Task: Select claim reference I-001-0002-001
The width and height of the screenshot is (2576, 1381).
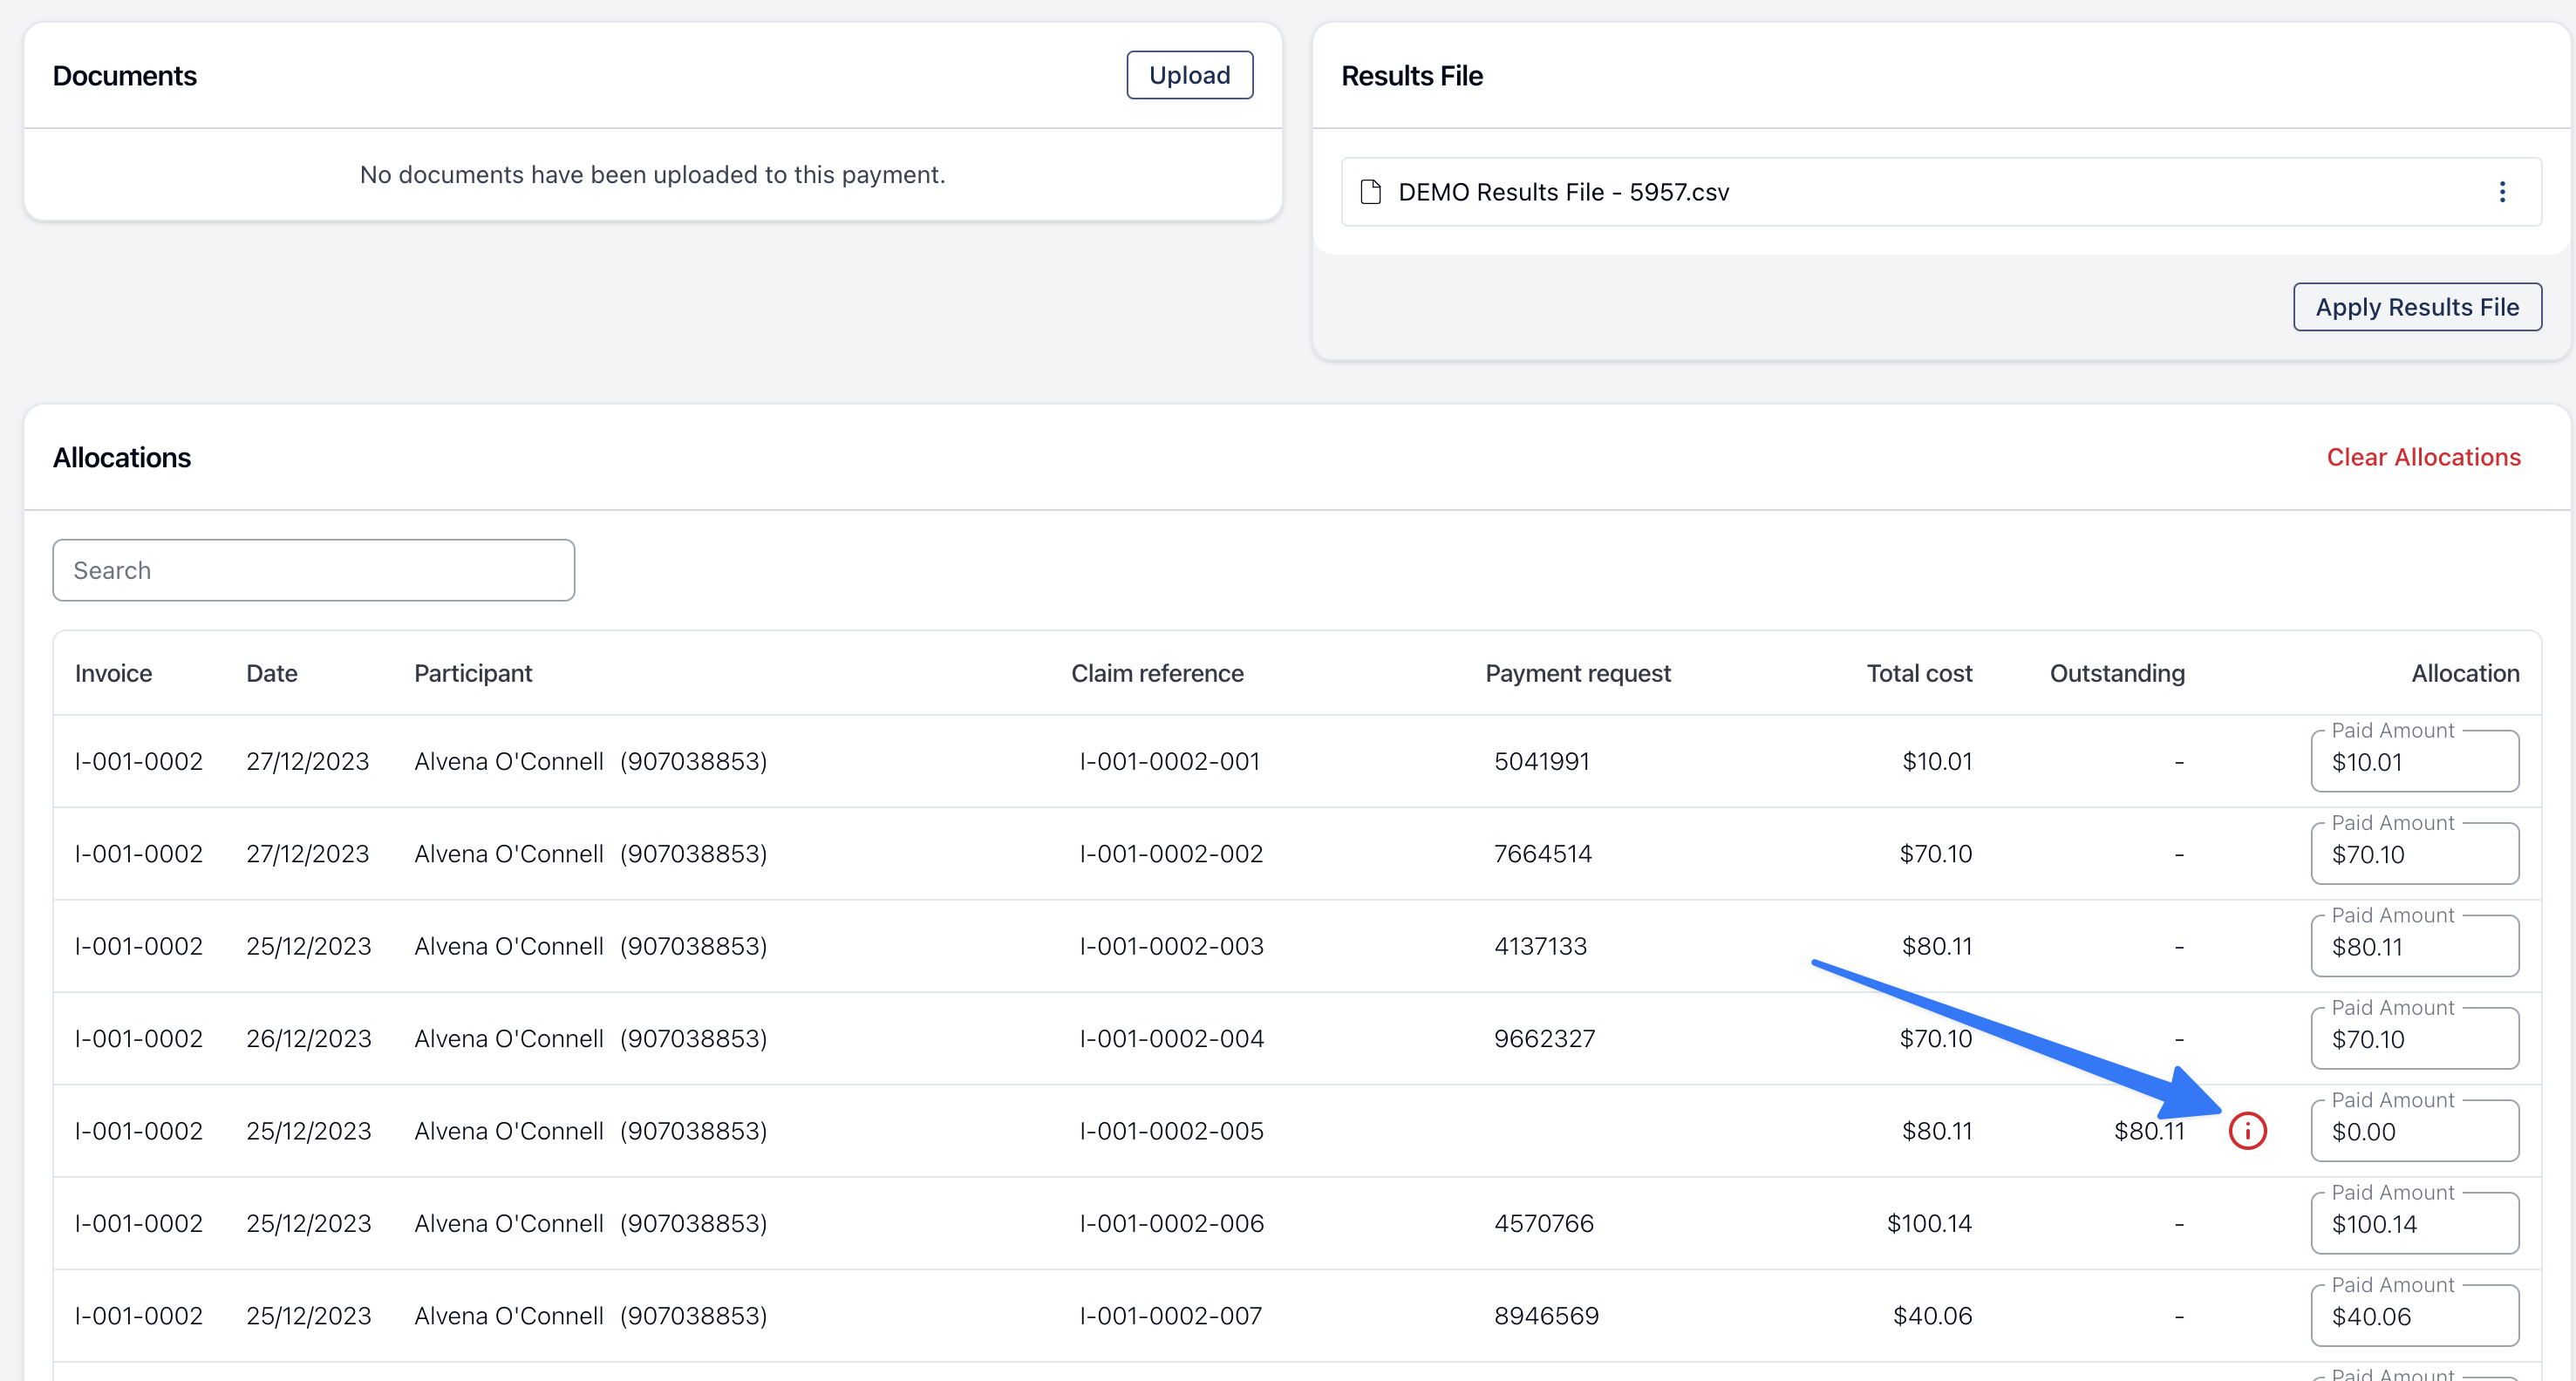Action: [1169, 761]
